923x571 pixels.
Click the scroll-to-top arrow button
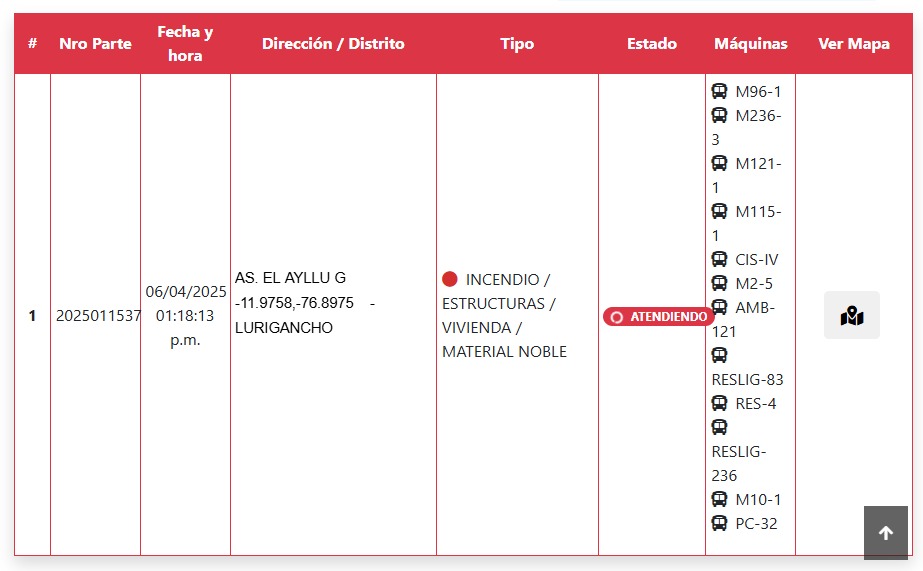pos(885,533)
